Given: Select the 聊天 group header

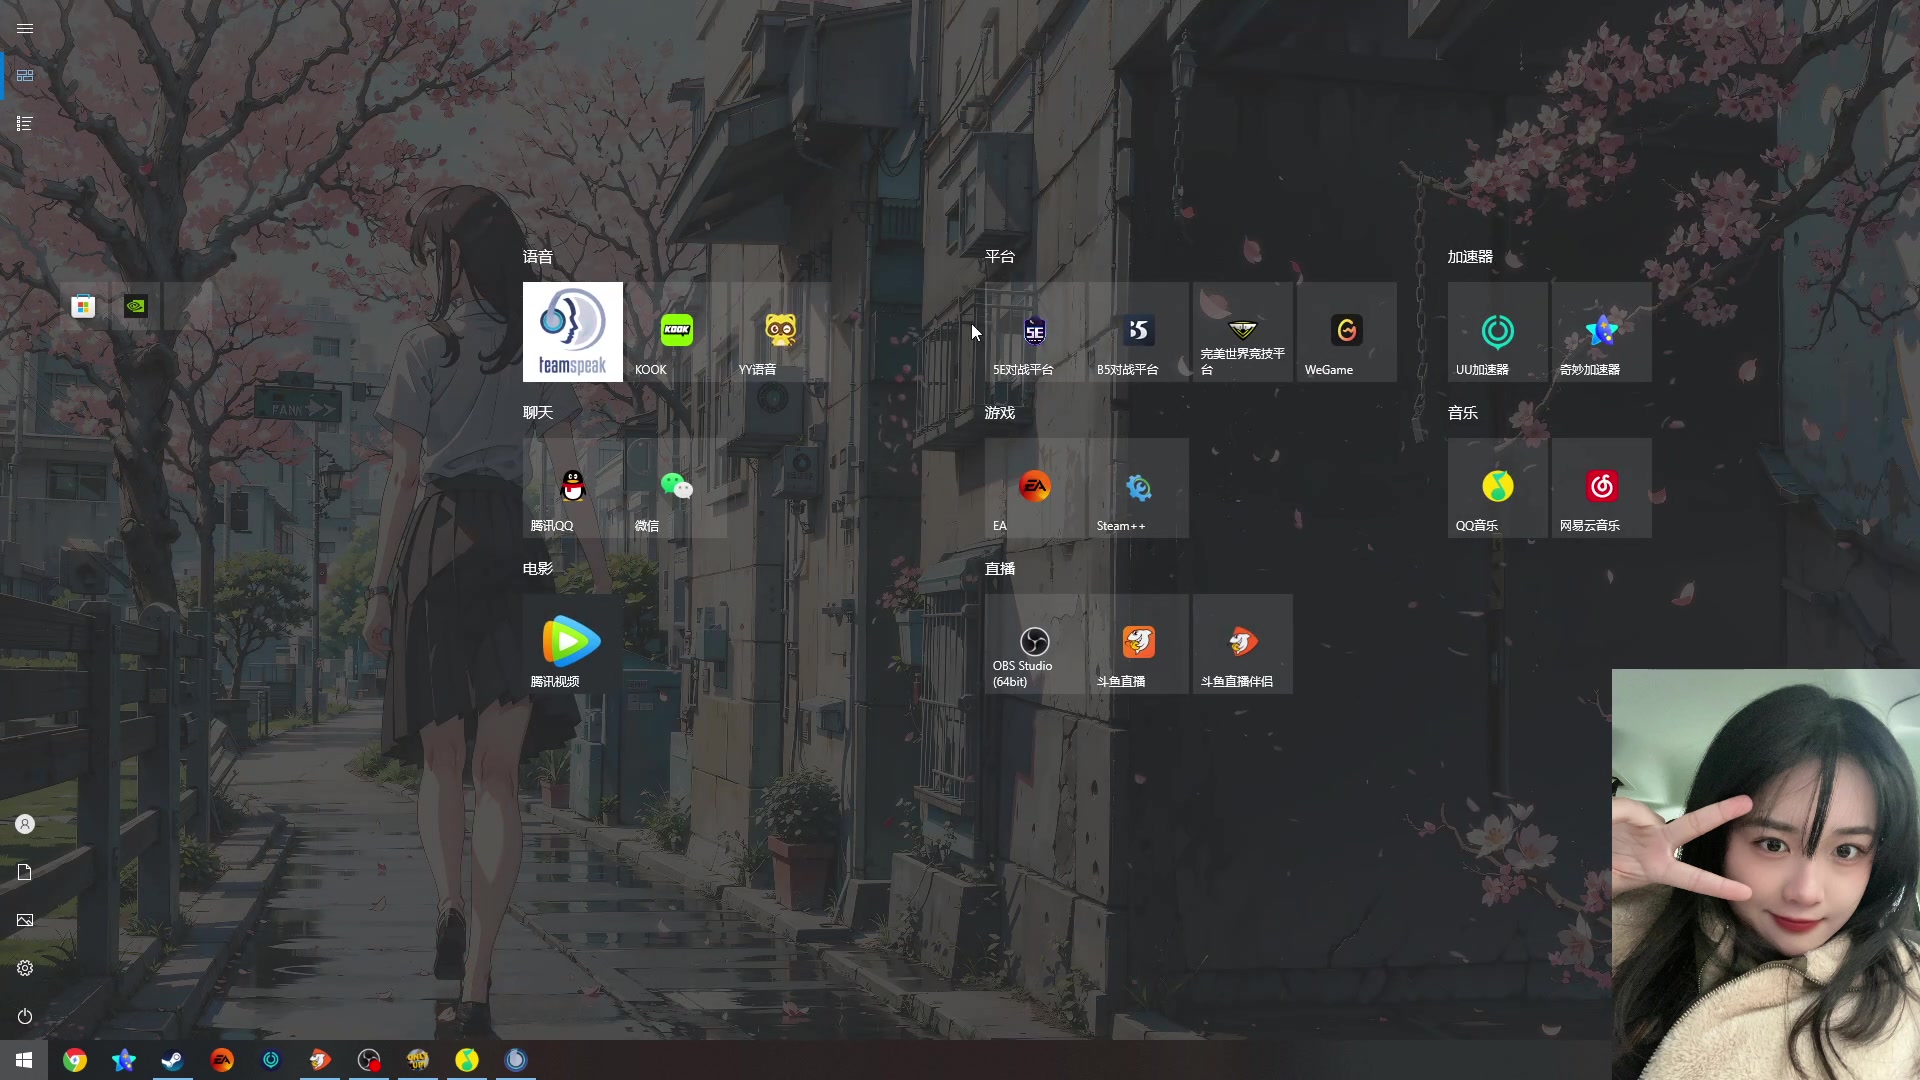Looking at the screenshot, I should coord(538,413).
